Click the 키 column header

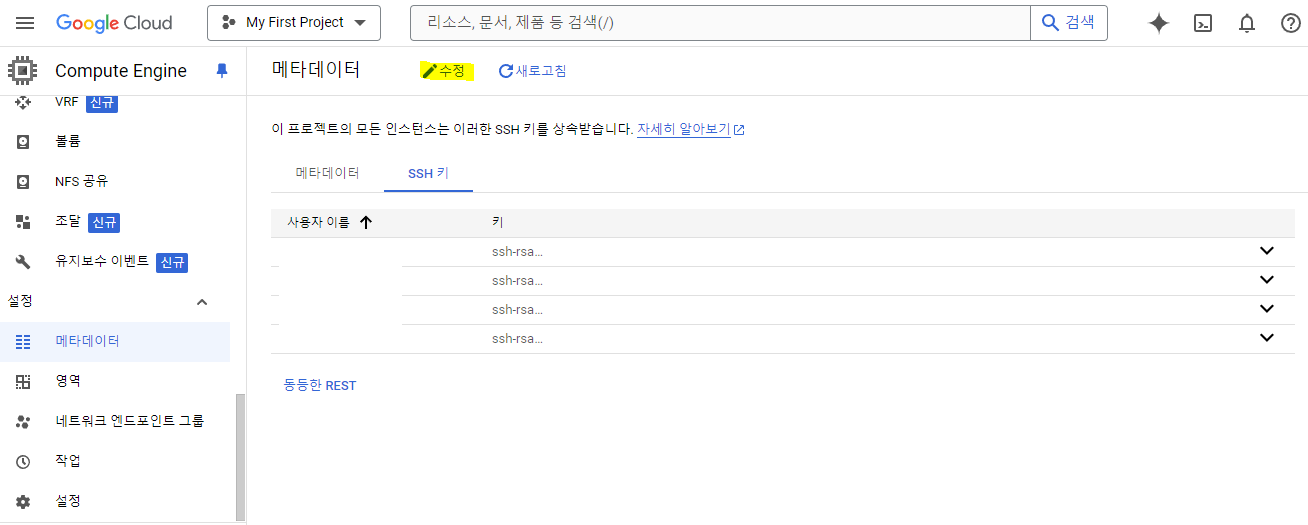coord(497,223)
